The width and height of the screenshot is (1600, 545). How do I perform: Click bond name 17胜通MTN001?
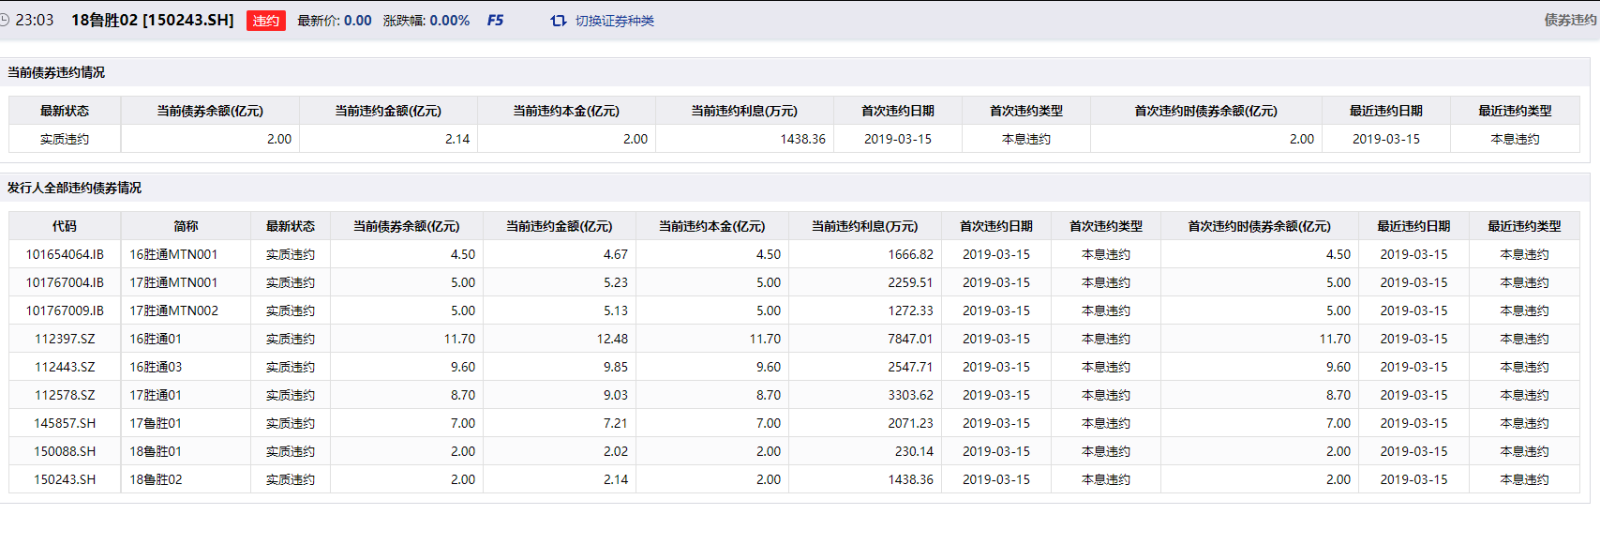point(173,282)
